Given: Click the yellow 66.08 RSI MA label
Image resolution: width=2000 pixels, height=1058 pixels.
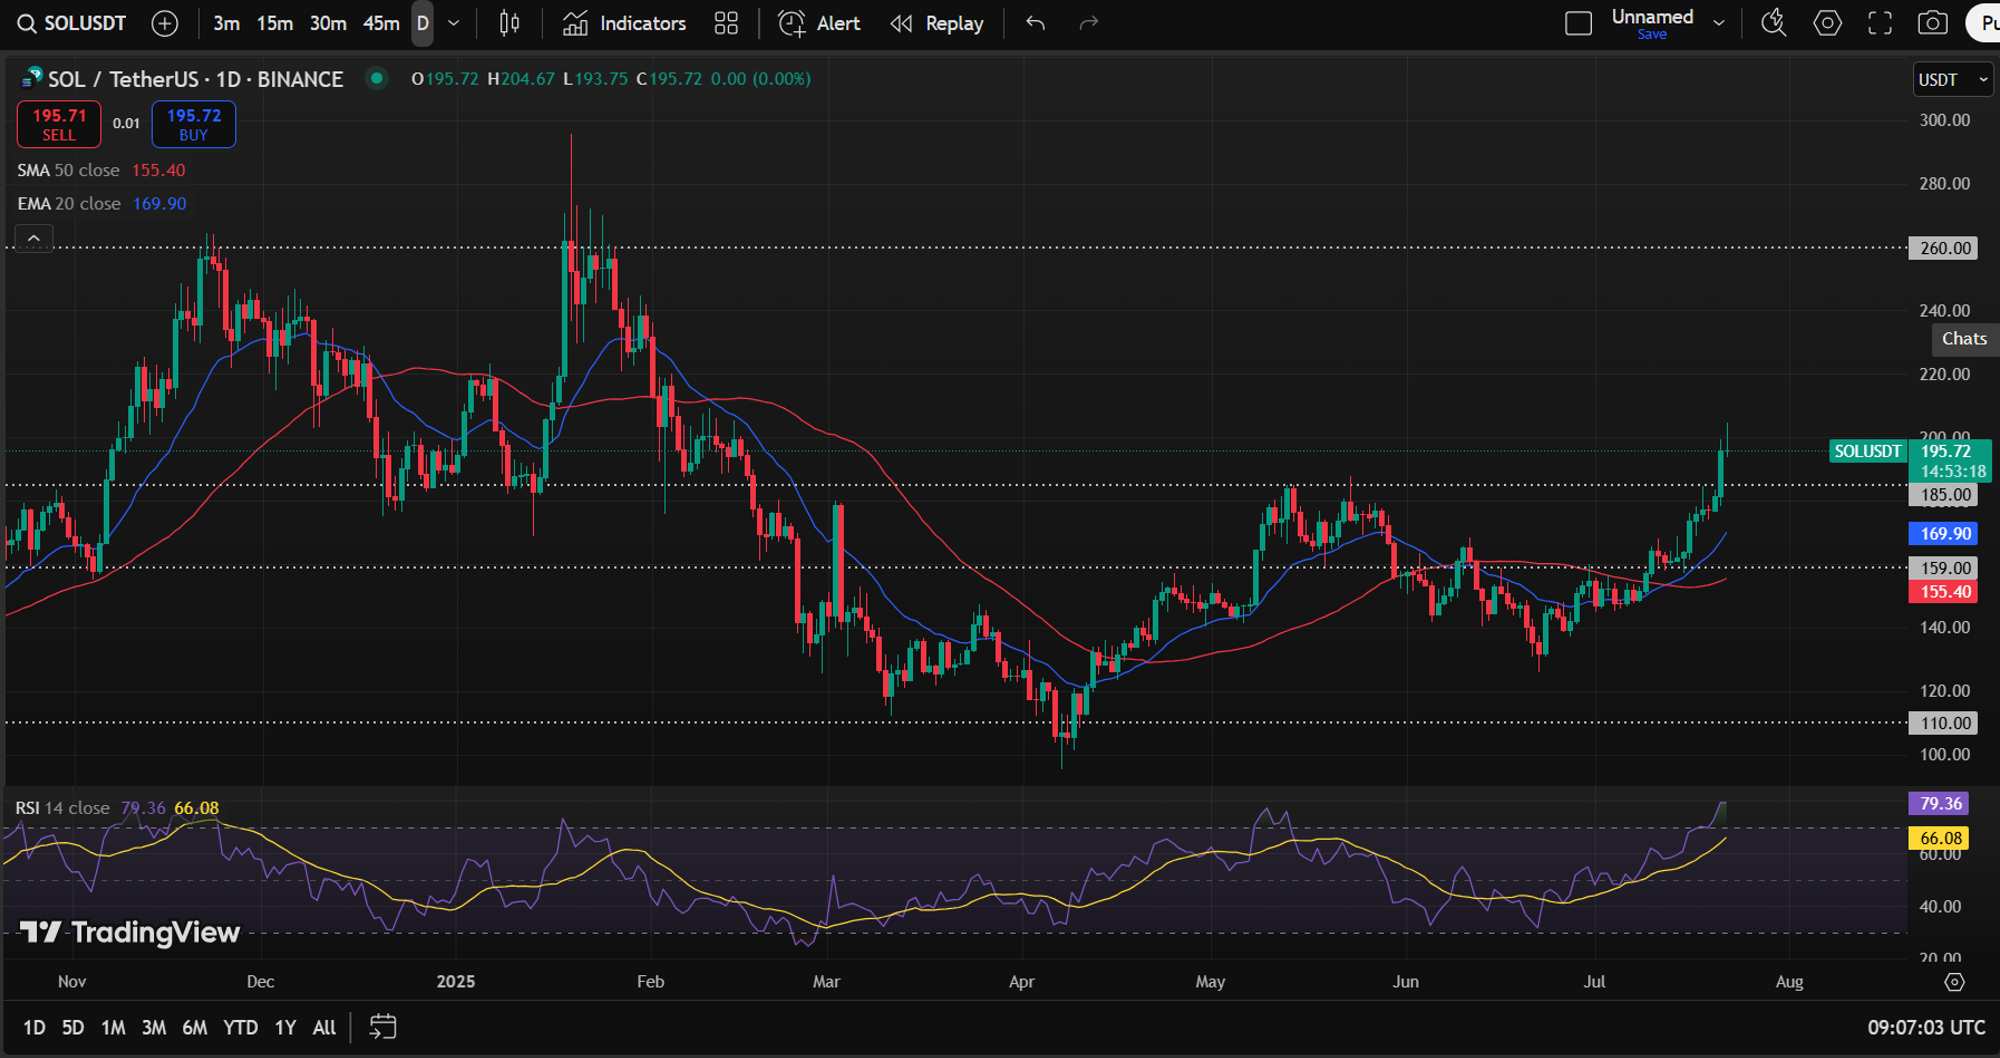Looking at the screenshot, I should pyautogui.click(x=1940, y=838).
